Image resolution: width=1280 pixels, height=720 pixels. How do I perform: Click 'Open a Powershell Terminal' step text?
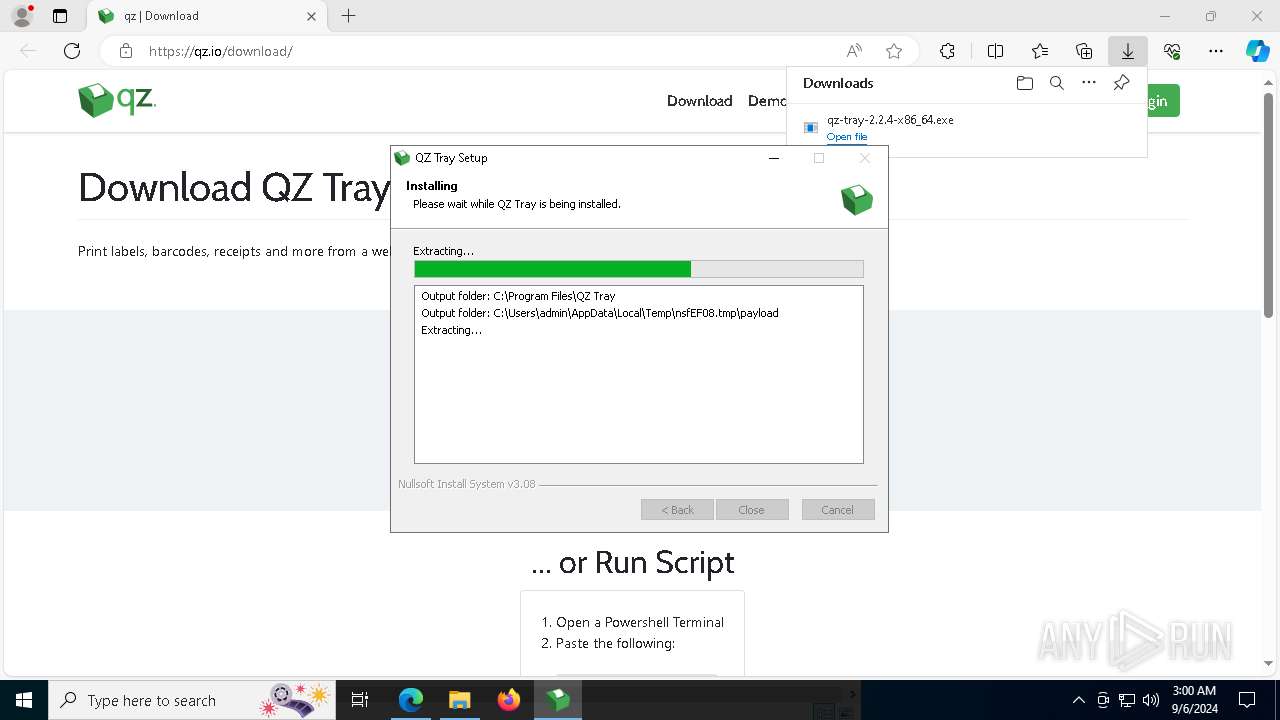[640, 622]
